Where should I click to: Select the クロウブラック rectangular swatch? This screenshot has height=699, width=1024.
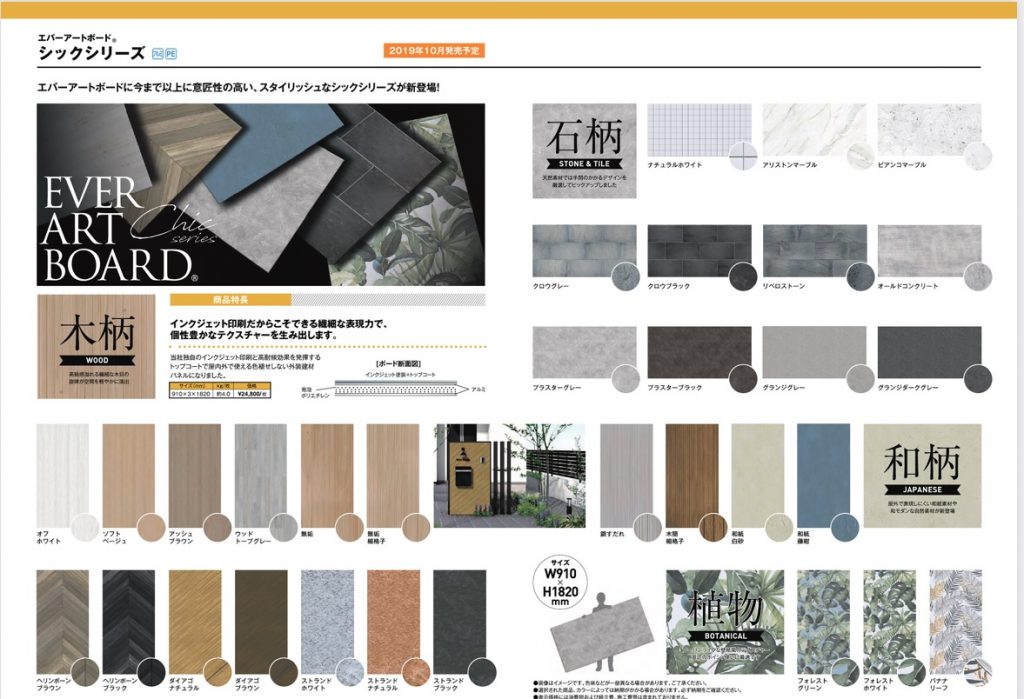(699, 251)
